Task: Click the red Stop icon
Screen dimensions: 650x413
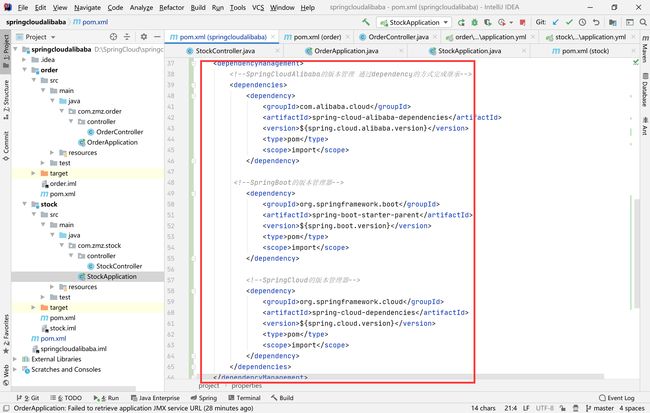Action: point(522,22)
